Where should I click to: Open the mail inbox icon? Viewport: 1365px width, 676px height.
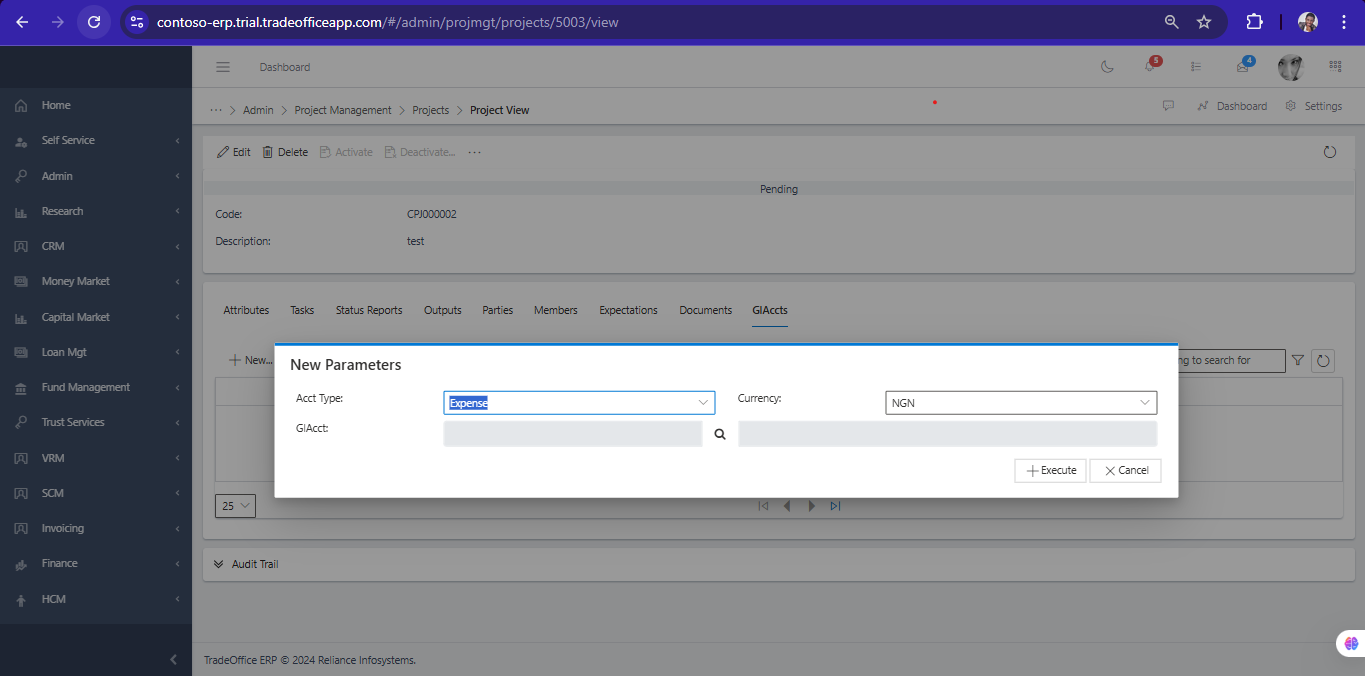pos(1242,67)
